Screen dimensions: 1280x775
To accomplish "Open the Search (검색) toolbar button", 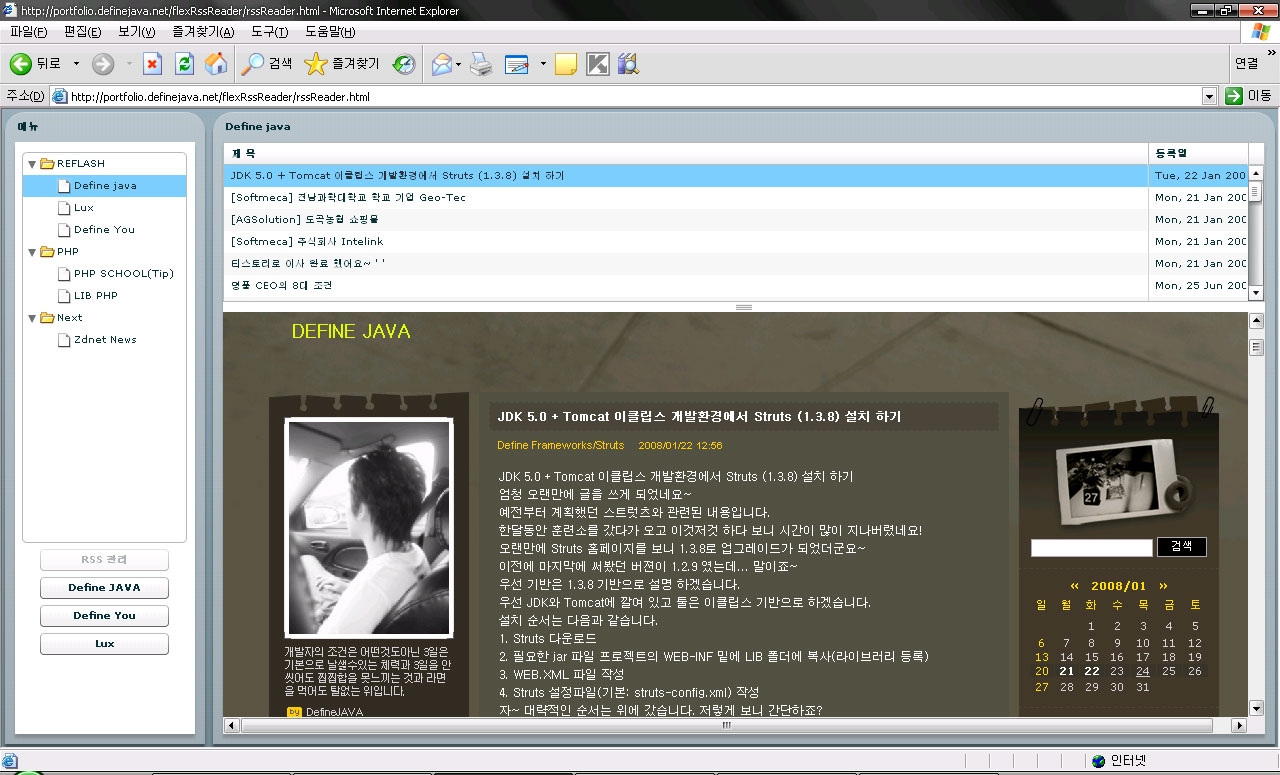I will coord(267,64).
